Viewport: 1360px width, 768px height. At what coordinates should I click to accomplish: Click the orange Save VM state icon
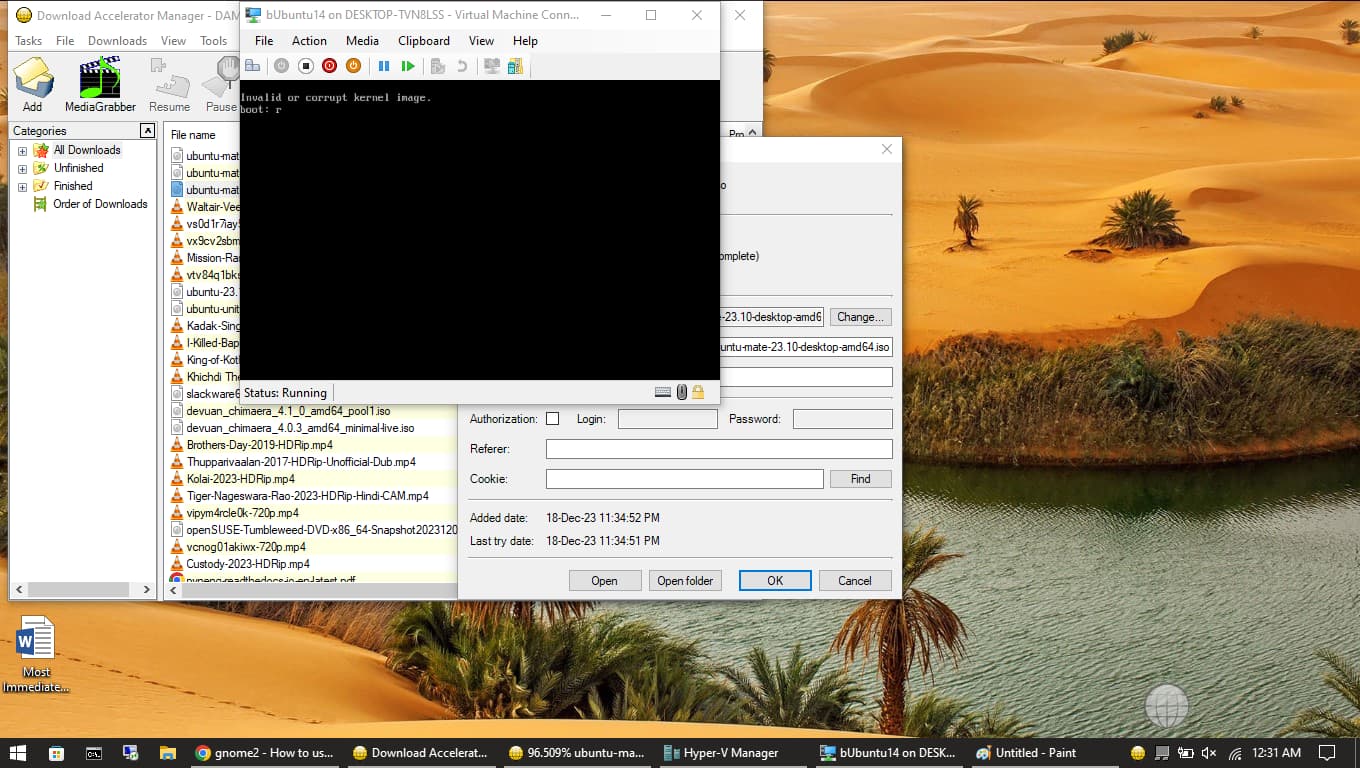(353, 66)
